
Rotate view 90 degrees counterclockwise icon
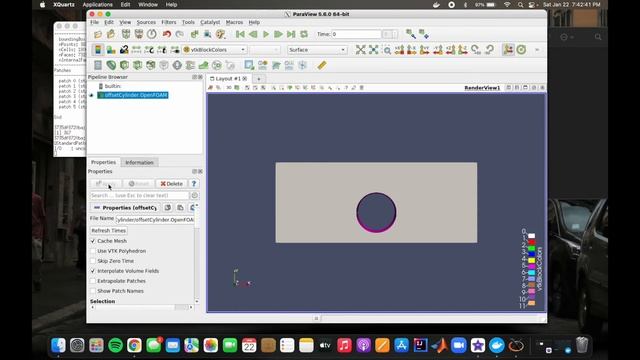[x=489, y=50]
